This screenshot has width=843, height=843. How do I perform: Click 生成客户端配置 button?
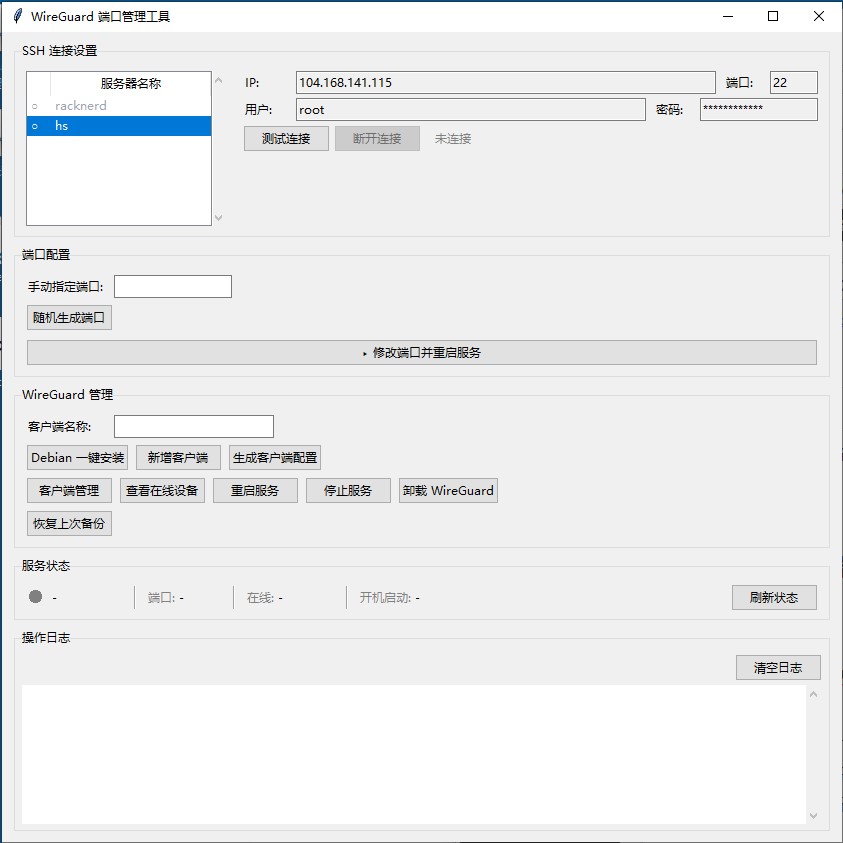[275, 458]
